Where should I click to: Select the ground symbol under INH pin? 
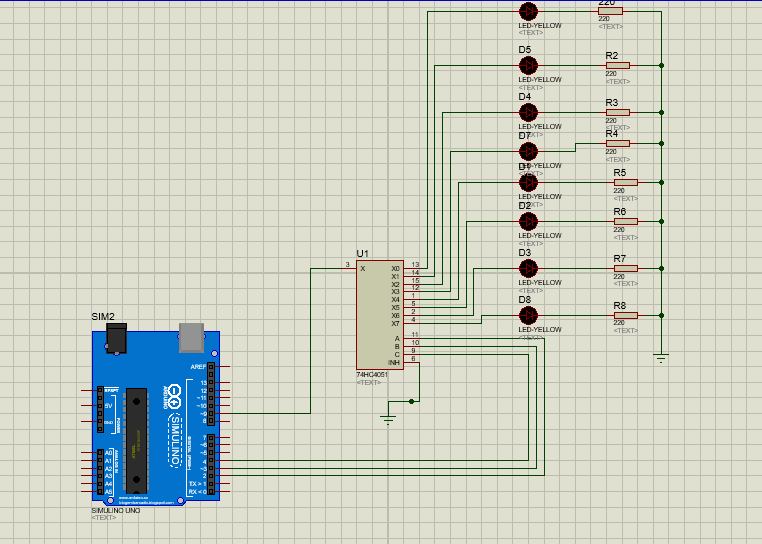[x=388, y=419]
